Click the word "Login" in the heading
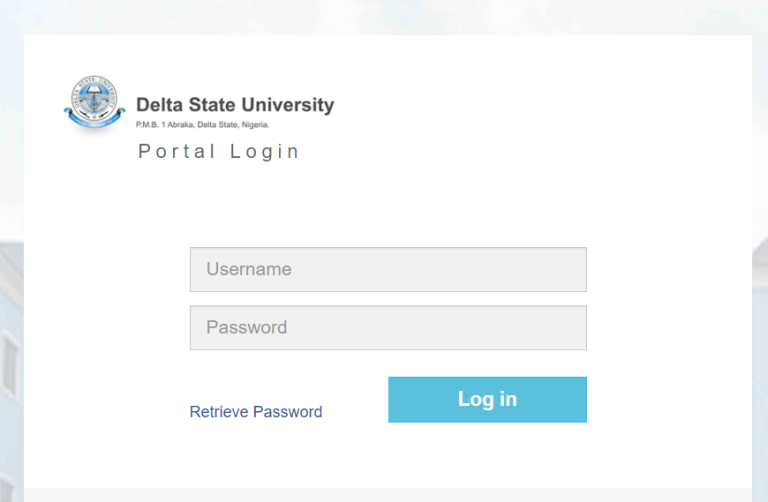The height and width of the screenshot is (502, 768). pos(265,152)
